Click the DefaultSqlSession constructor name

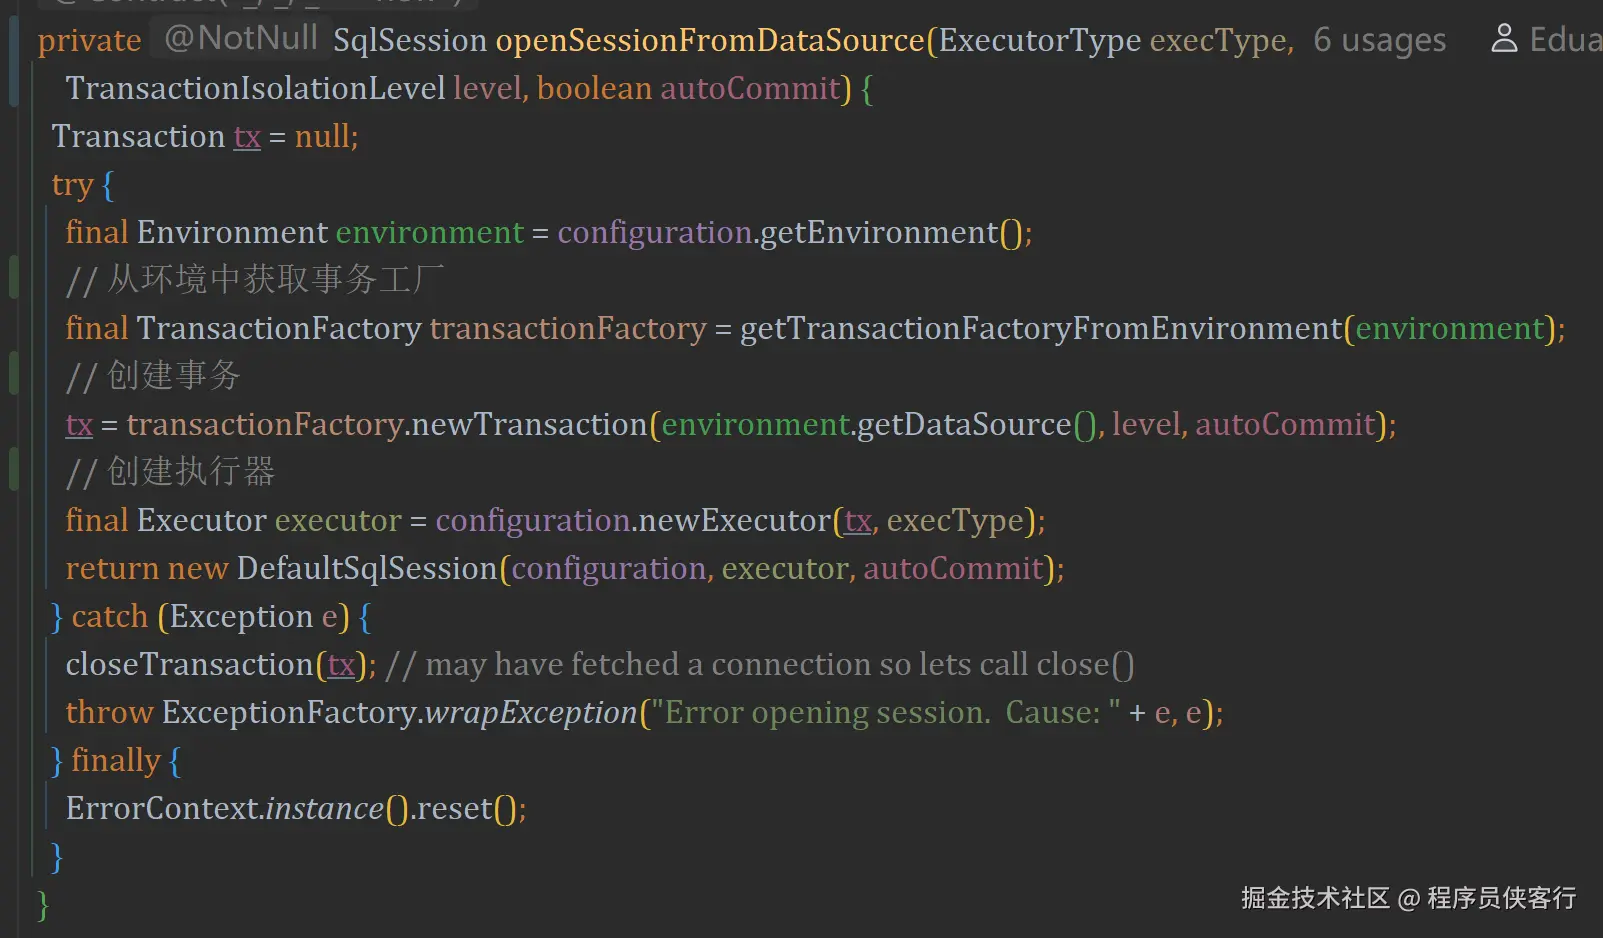tap(366, 569)
